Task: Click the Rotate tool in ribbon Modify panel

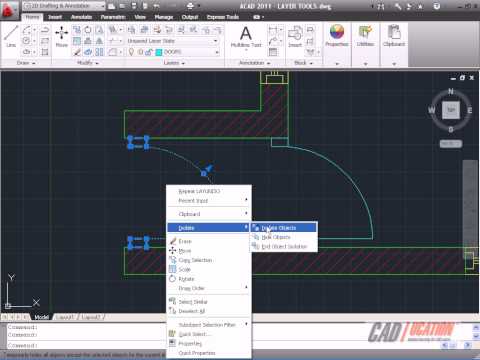Action: click(x=88, y=30)
